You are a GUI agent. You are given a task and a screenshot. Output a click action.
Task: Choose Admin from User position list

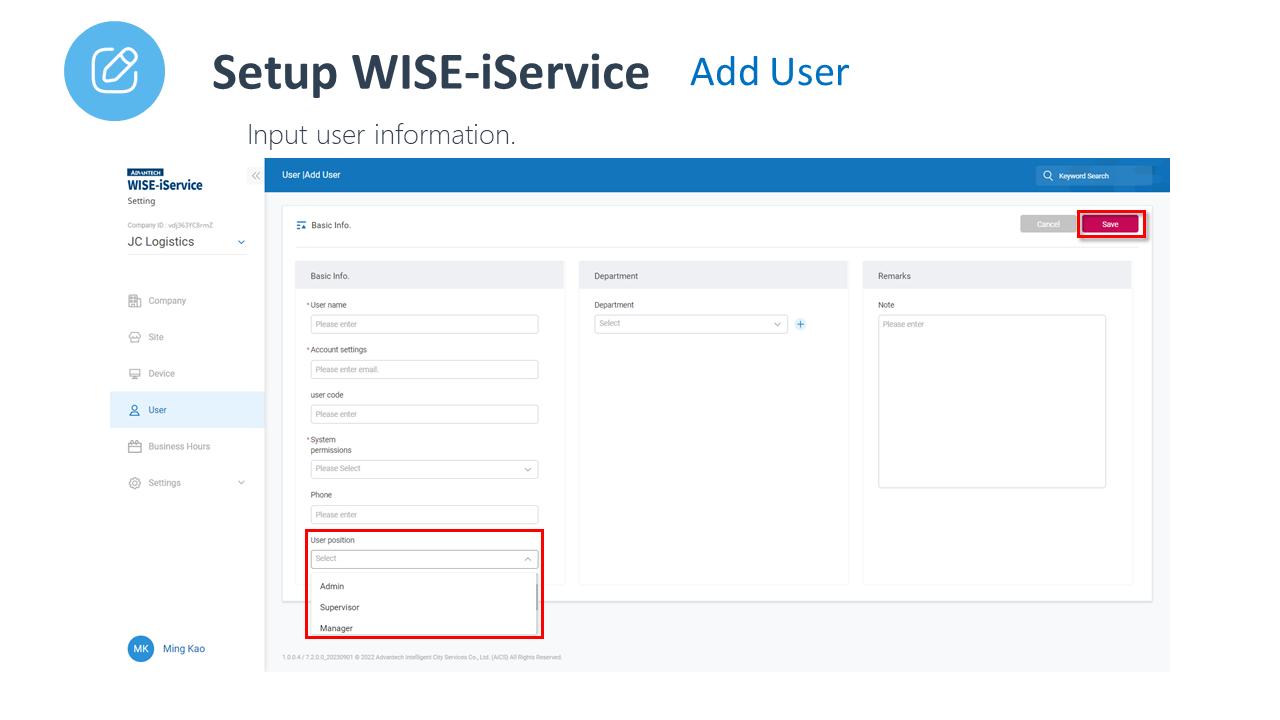click(x=332, y=587)
